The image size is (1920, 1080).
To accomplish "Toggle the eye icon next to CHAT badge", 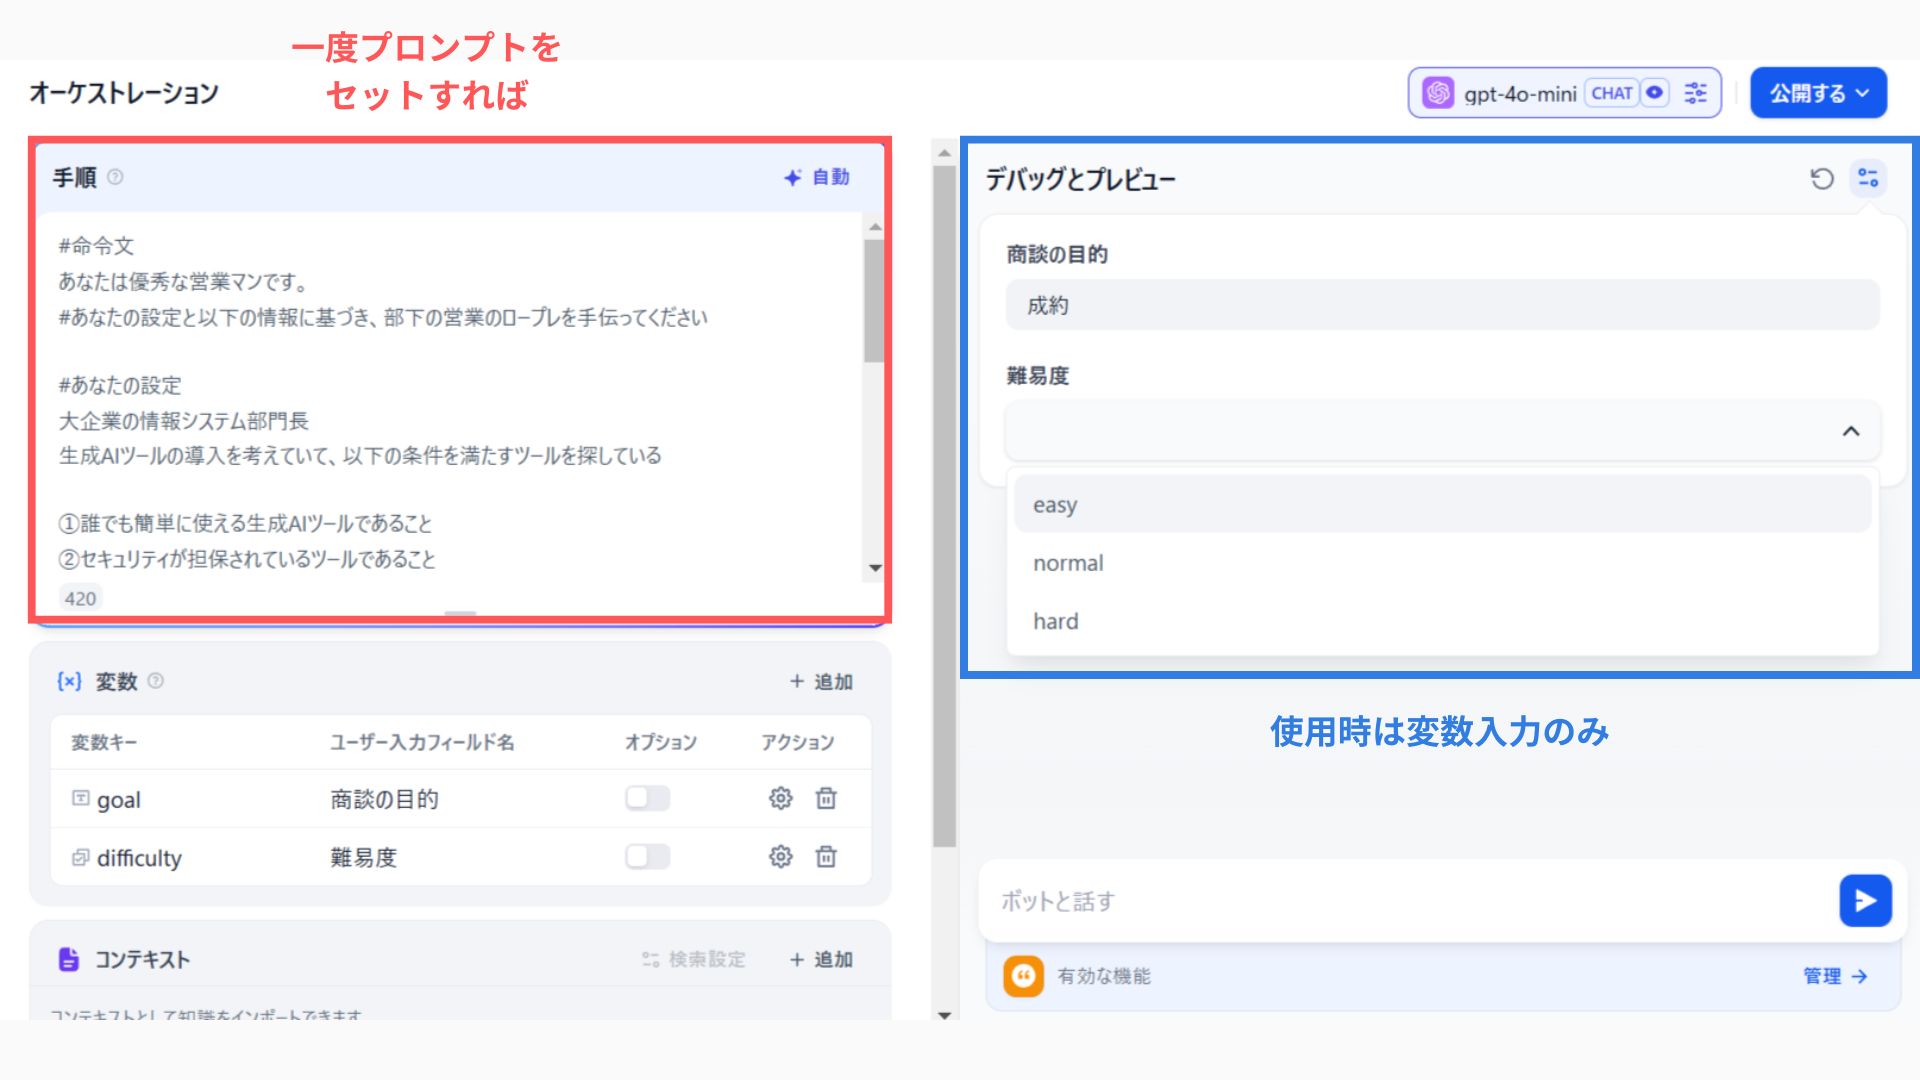I will coord(1654,93).
